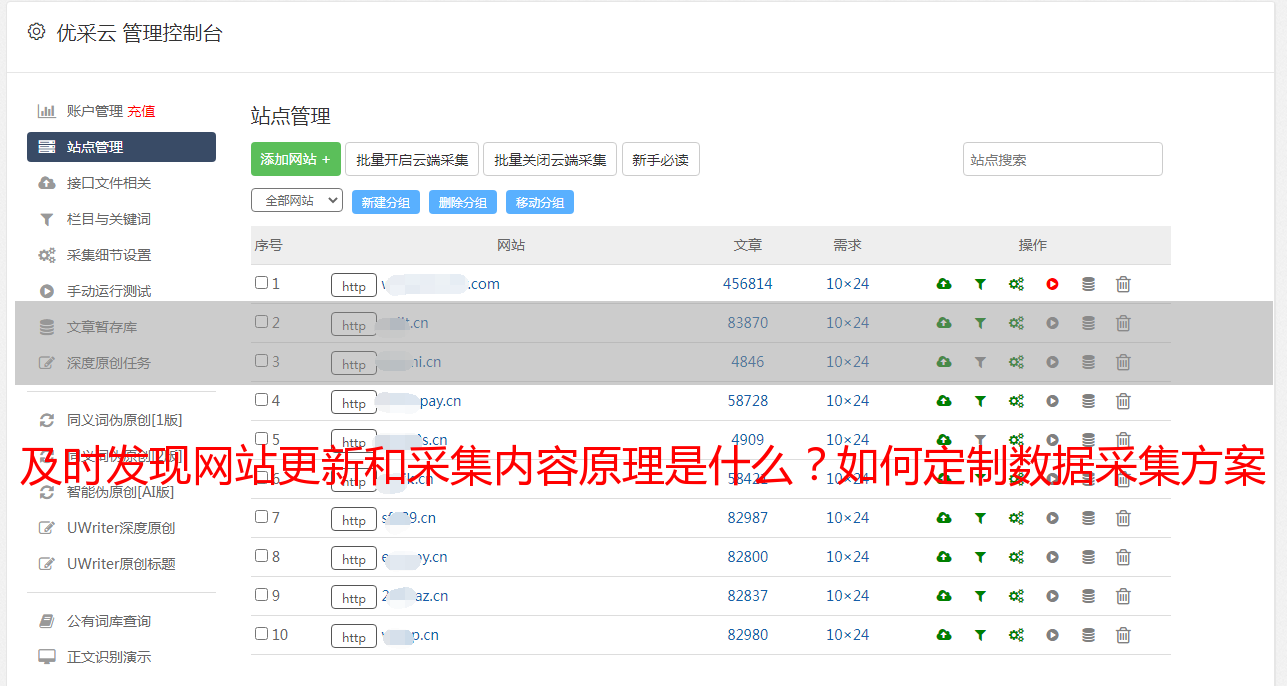Open the database icon for row 9
The image size is (1287, 686).
coord(1088,596)
